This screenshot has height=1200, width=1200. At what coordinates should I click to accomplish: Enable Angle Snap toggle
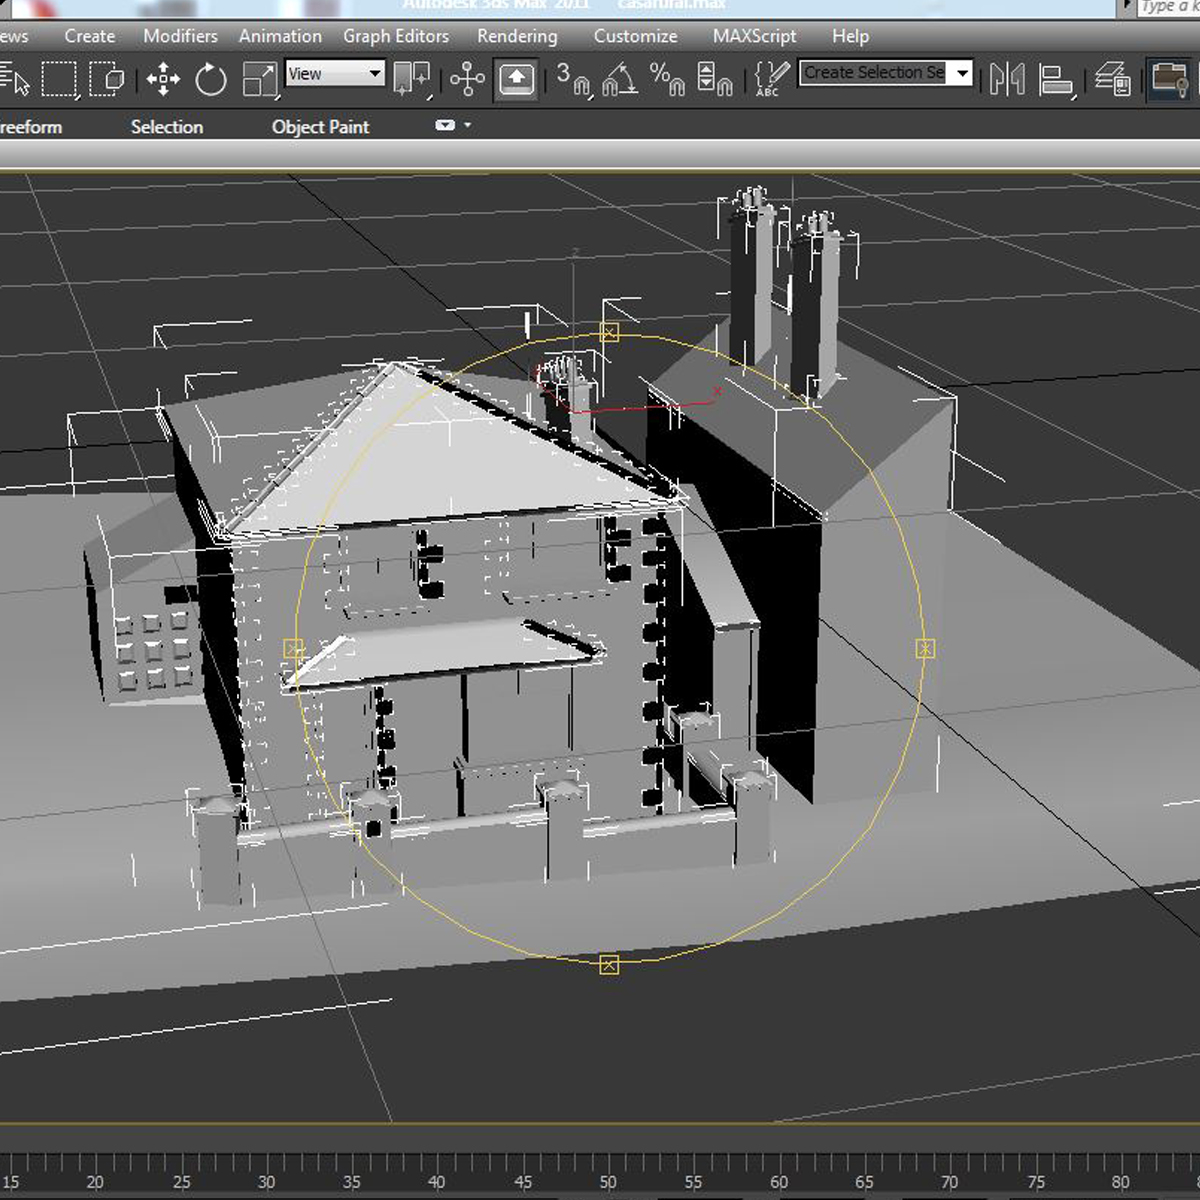tap(620, 80)
